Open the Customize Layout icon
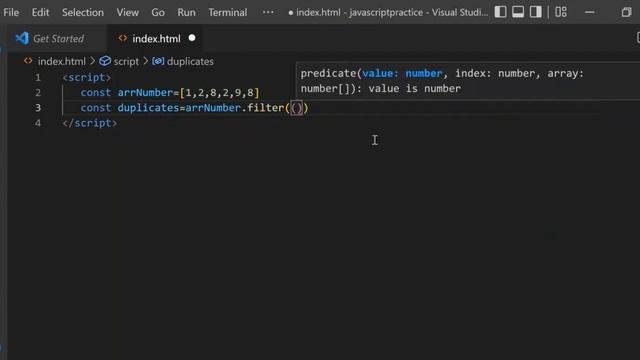This screenshot has height=360, width=640. pyautogui.click(x=561, y=12)
